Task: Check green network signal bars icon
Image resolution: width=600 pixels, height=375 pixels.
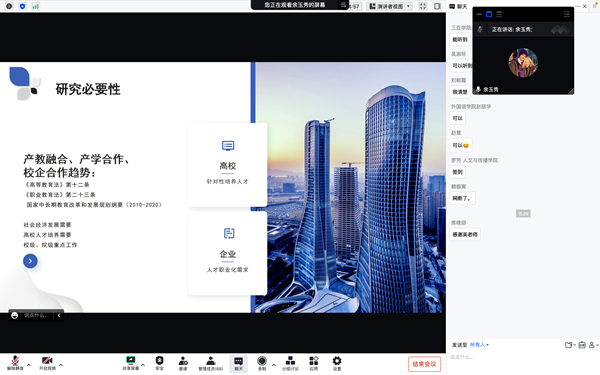Action: [36, 6]
